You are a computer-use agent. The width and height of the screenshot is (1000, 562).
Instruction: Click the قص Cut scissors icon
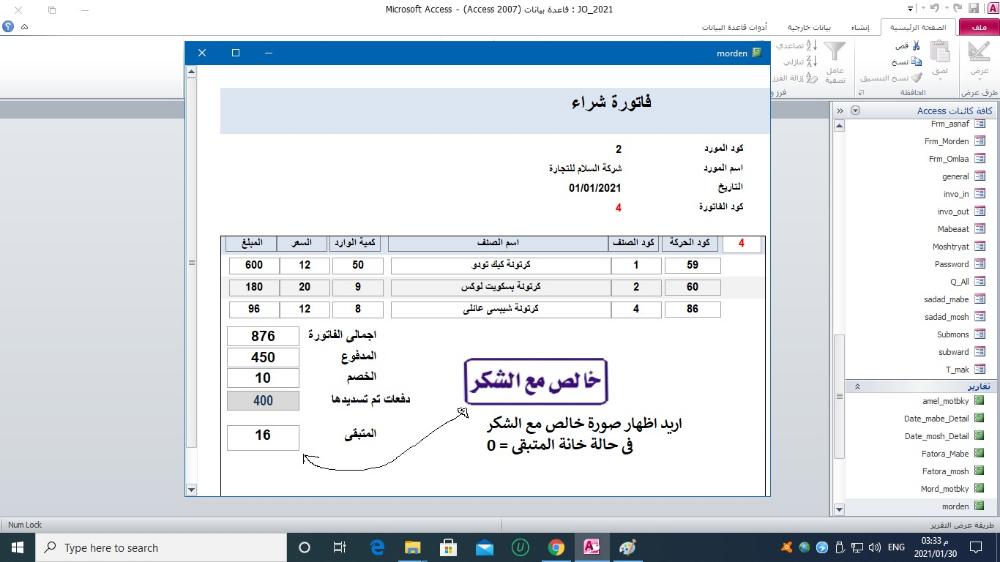[x=916, y=45]
